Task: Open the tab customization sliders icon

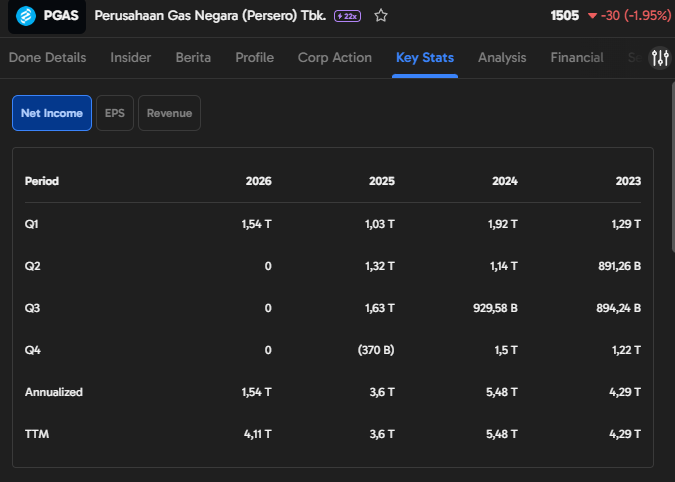Action: coord(660,58)
